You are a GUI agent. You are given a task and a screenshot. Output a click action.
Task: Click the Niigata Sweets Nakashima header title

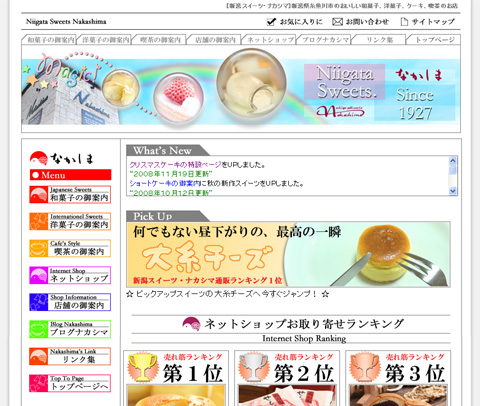(66, 22)
